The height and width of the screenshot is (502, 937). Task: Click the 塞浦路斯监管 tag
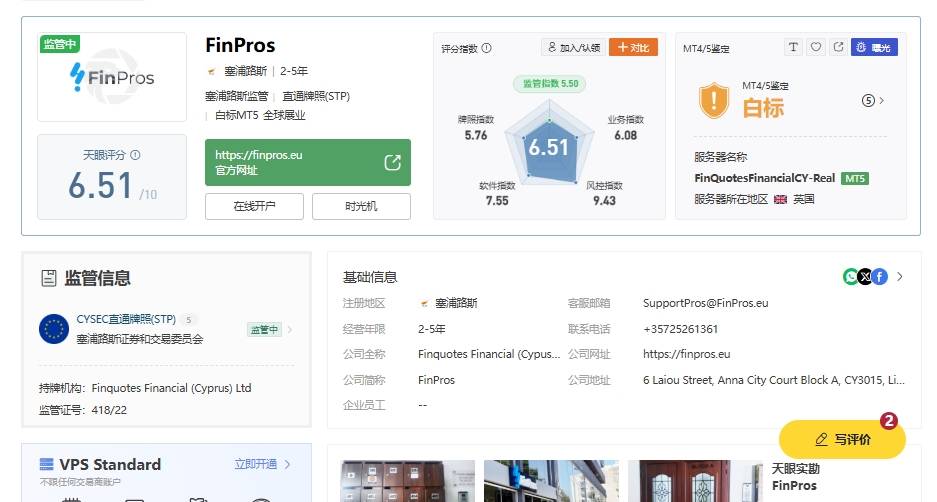click(x=237, y=96)
